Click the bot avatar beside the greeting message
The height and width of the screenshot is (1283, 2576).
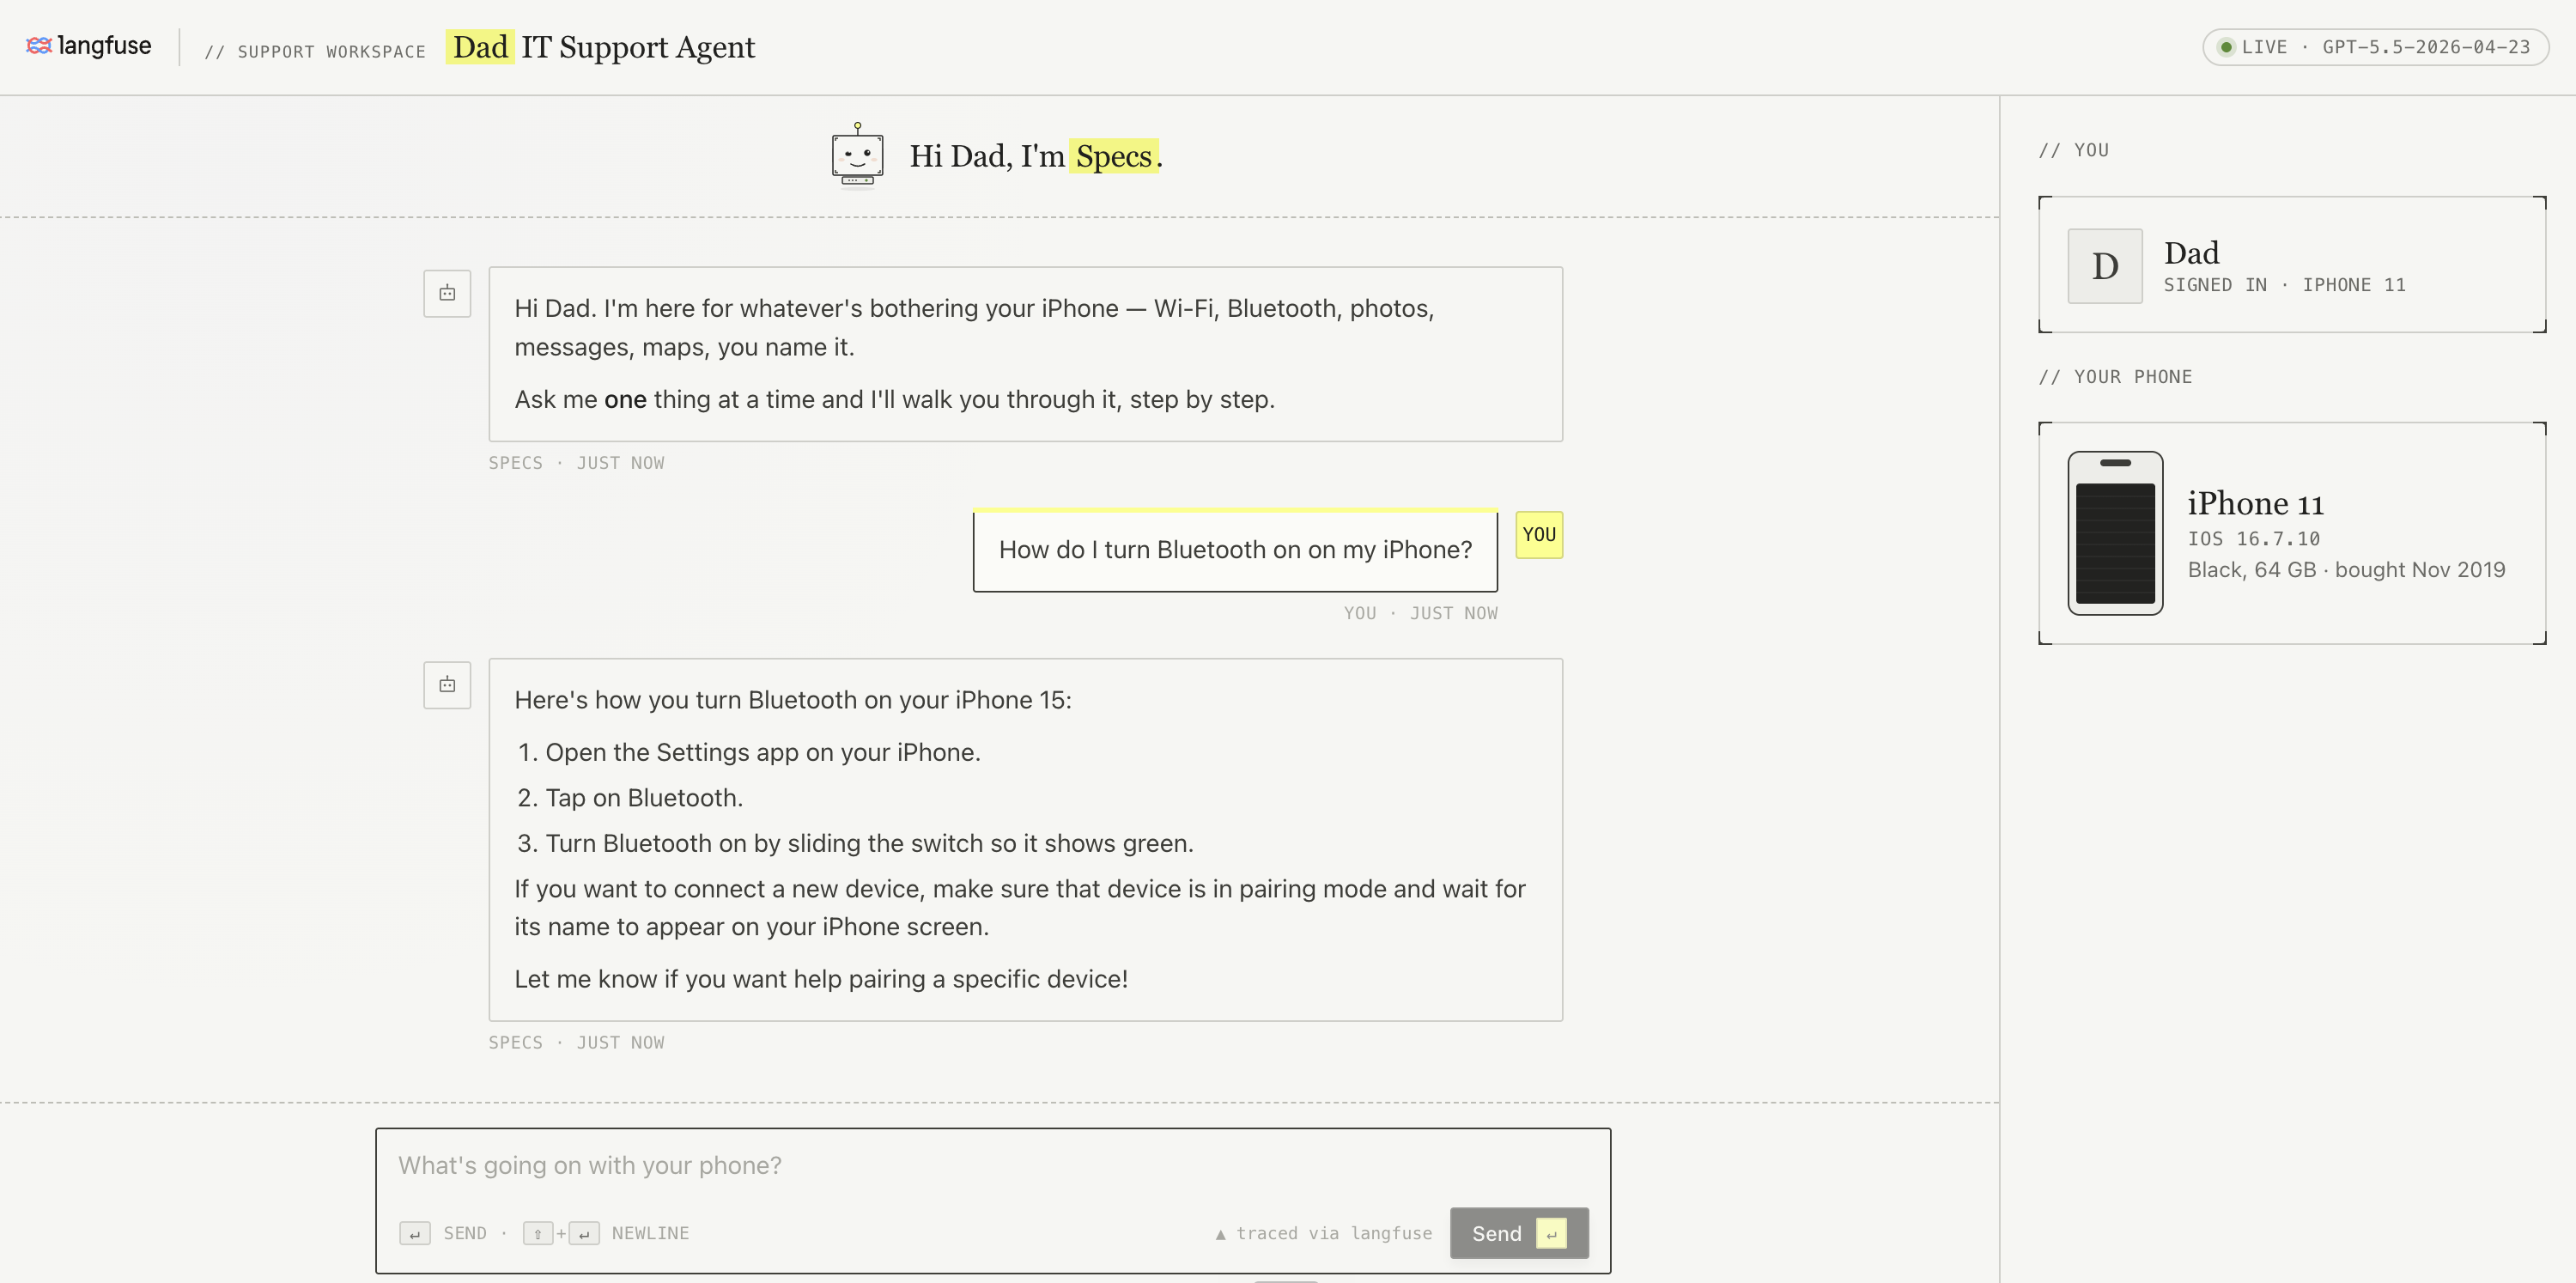pyautogui.click(x=447, y=293)
